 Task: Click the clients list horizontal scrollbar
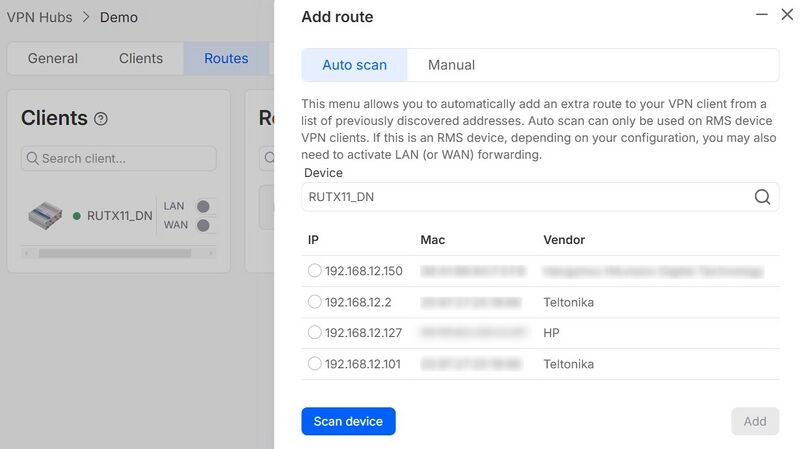[x=110, y=254]
